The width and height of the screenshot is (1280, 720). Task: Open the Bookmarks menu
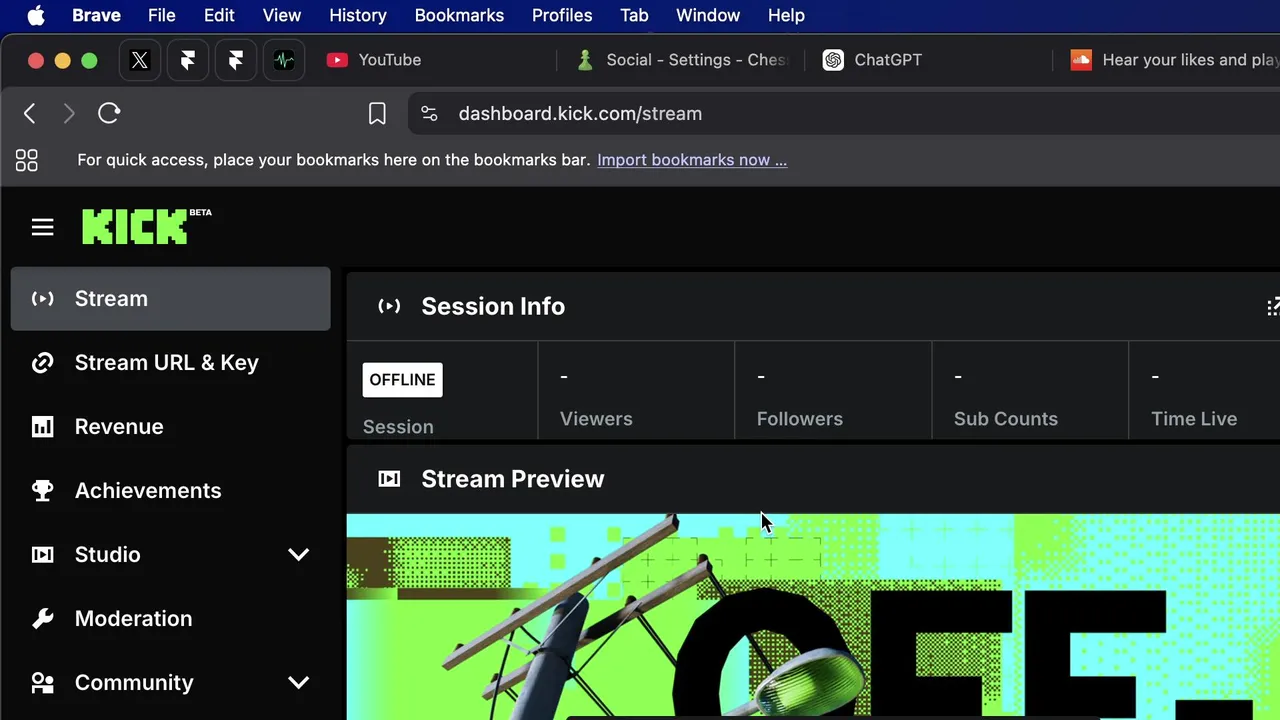pyautogui.click(x=459, y=15)
